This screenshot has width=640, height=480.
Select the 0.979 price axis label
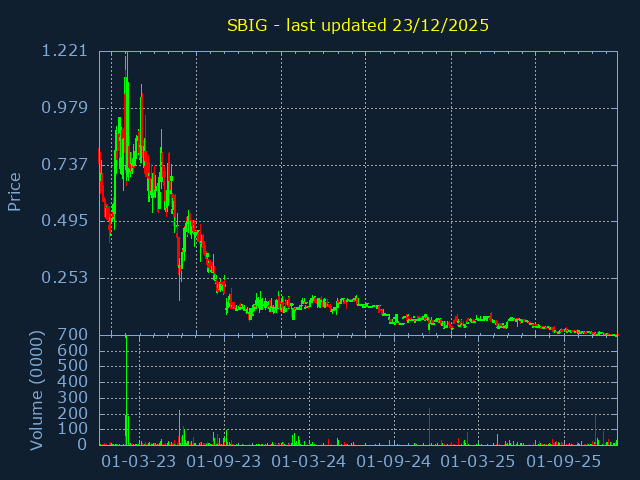point(65,108)
